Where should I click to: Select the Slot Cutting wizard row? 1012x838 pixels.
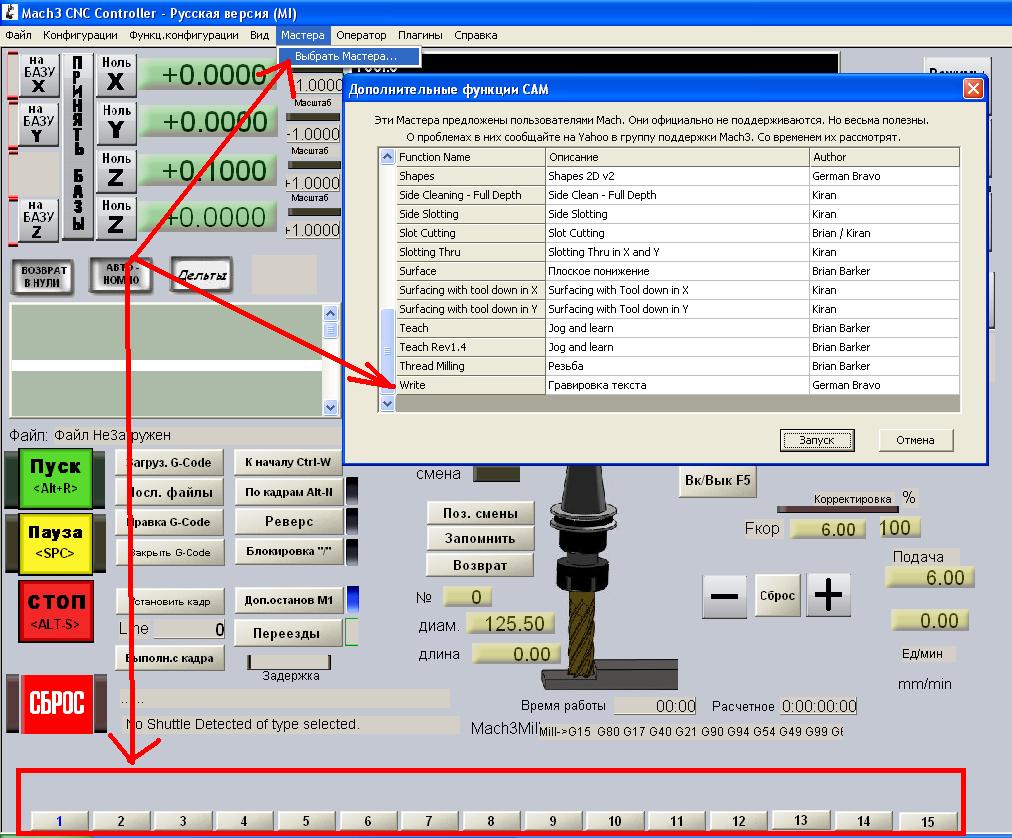(677, 233)
